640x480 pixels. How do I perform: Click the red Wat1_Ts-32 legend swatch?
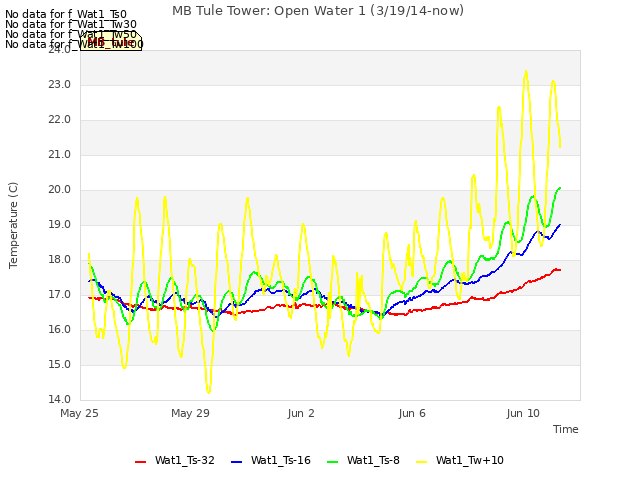[x=140, y=462]
